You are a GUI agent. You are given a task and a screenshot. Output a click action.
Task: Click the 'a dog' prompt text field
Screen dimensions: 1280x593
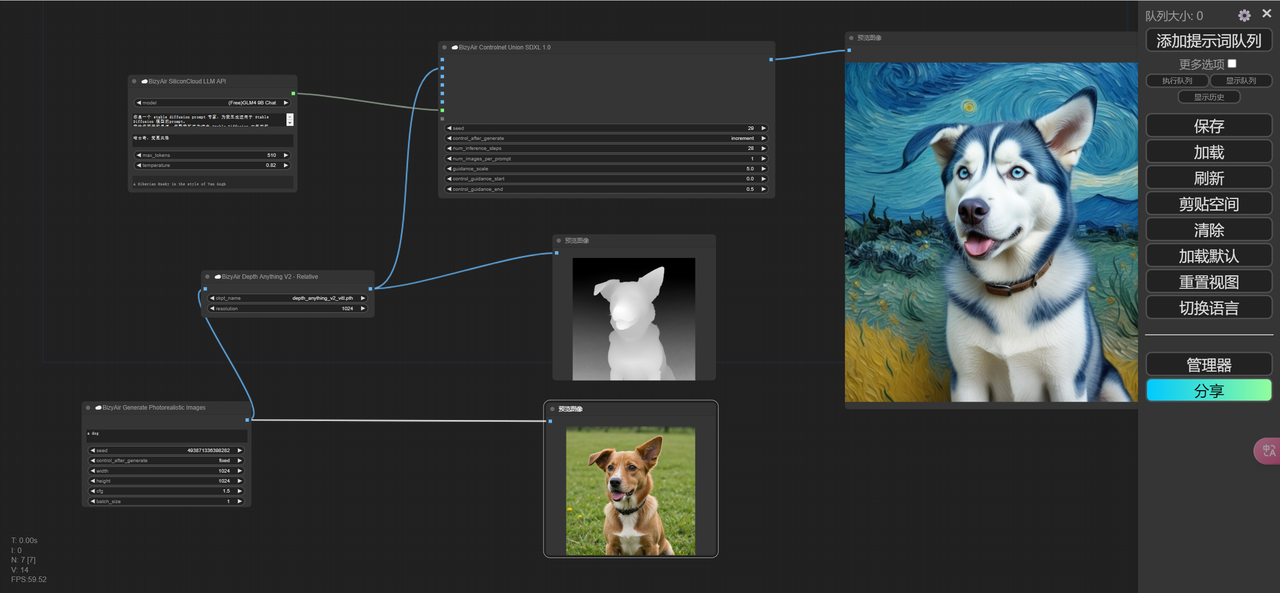166,434
